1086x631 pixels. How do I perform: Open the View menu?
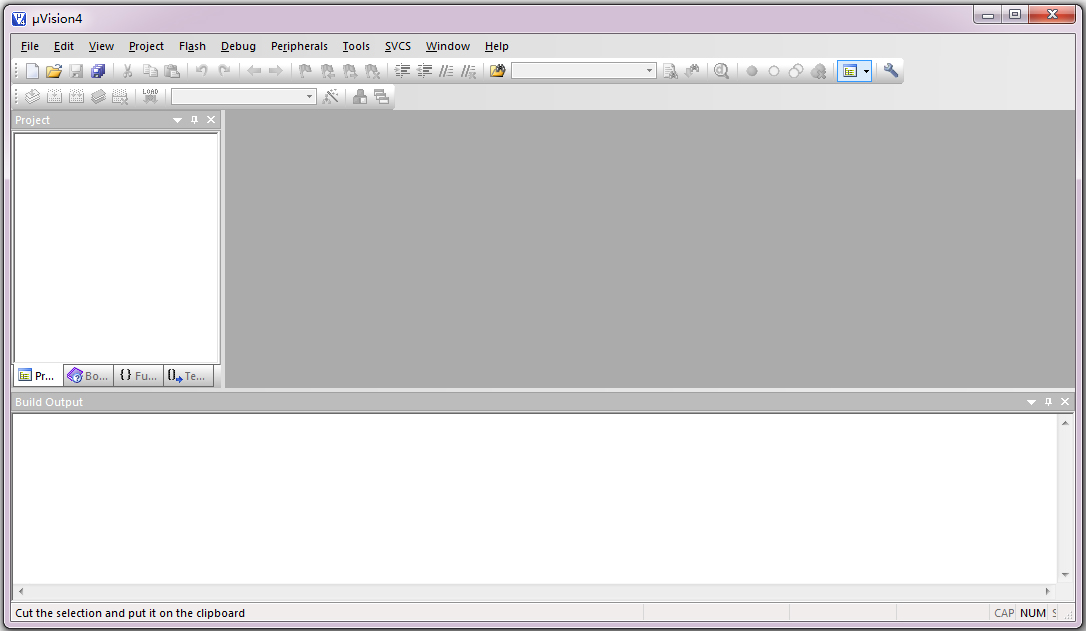[101, 46]
